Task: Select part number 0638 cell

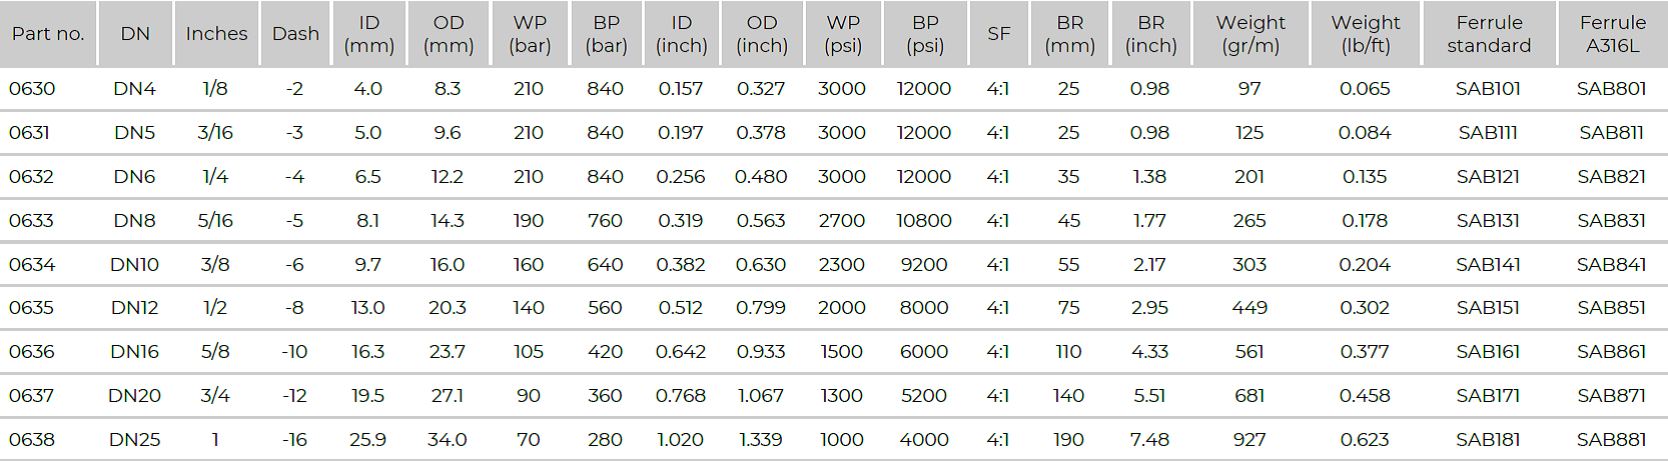Action: [x=32, y=440]
